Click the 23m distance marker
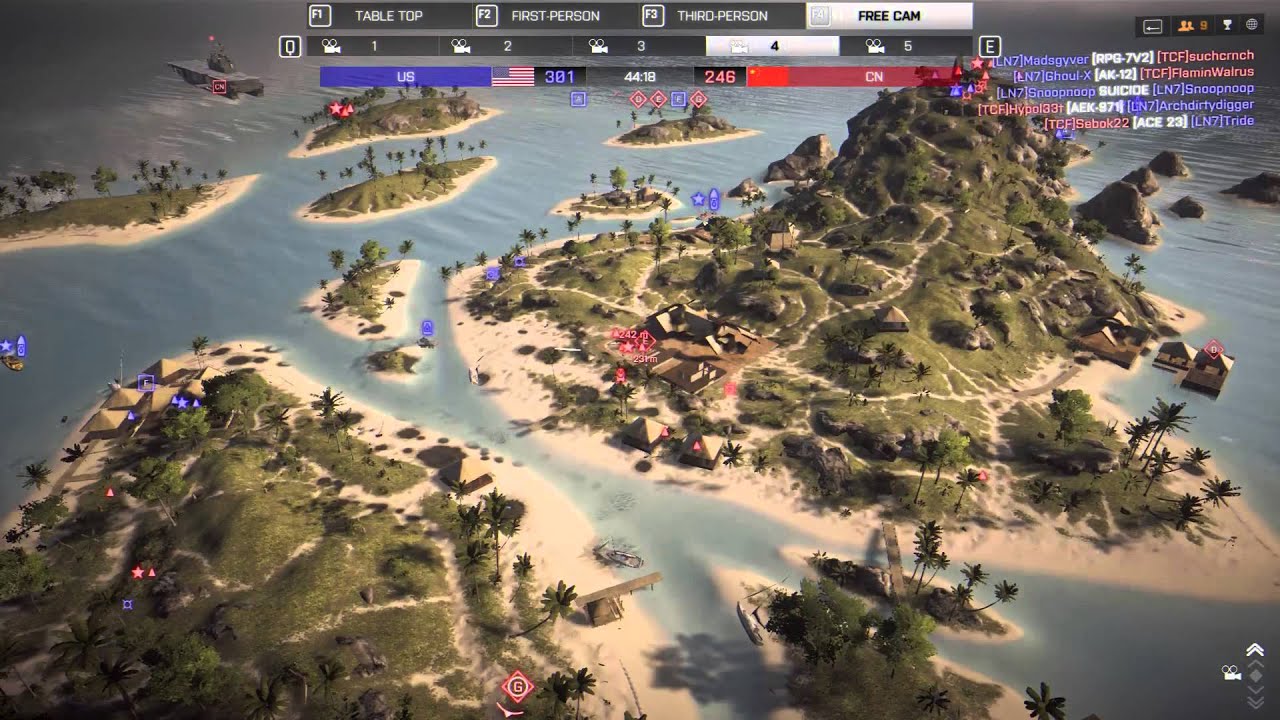The height and width of the screenshot is (720, 1280). [644, 358]
